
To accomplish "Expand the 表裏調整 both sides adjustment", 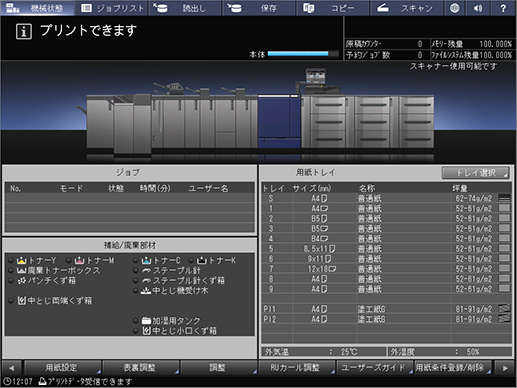I will [x=140, y=368].
